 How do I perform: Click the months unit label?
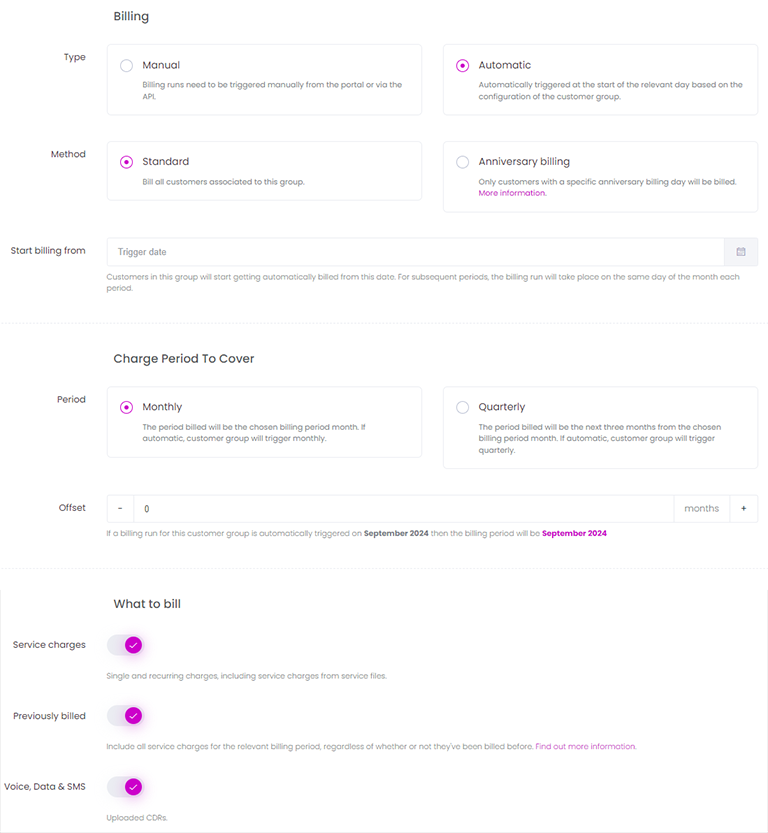click(702, 508)
